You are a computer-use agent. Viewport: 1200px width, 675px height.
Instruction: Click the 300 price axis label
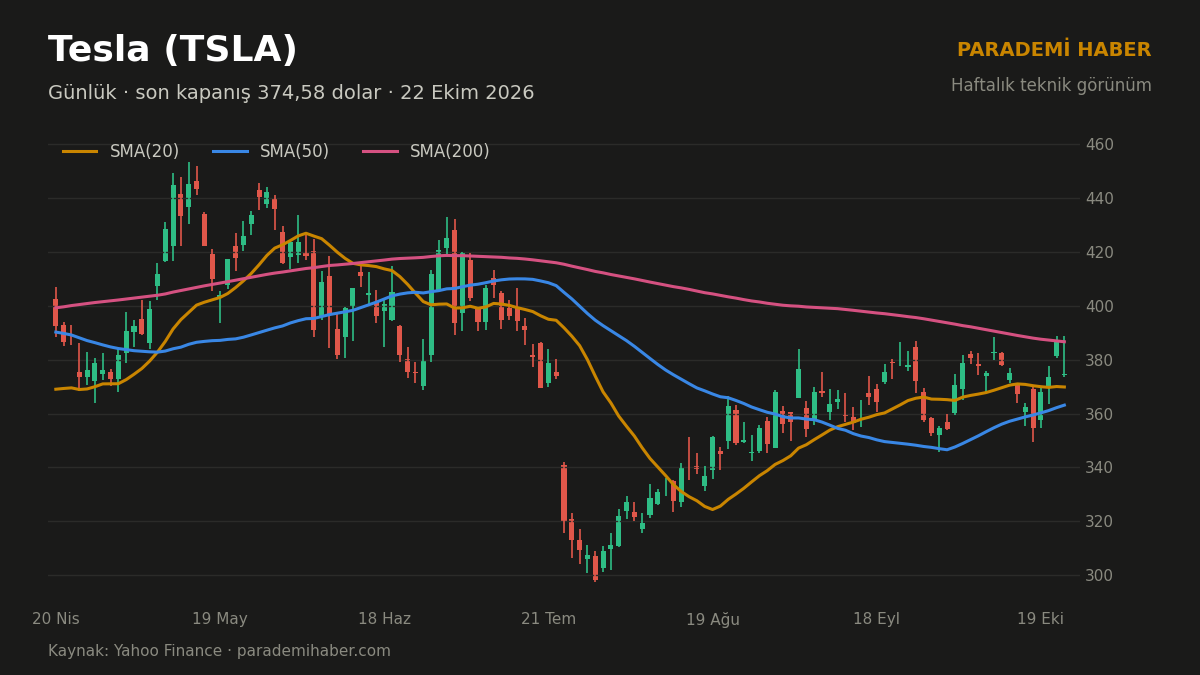point(1100,575)
